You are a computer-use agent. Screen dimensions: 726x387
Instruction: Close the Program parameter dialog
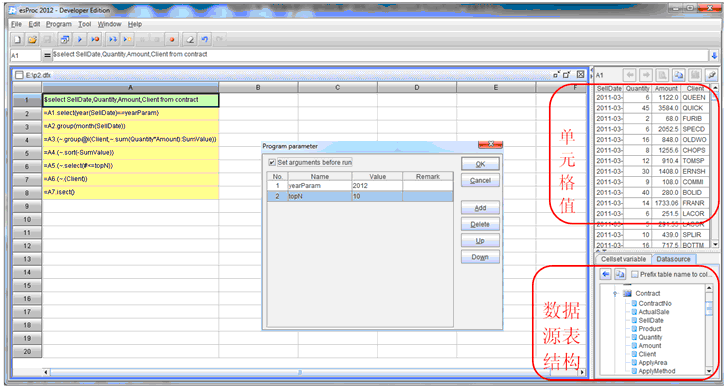(491, 144)
